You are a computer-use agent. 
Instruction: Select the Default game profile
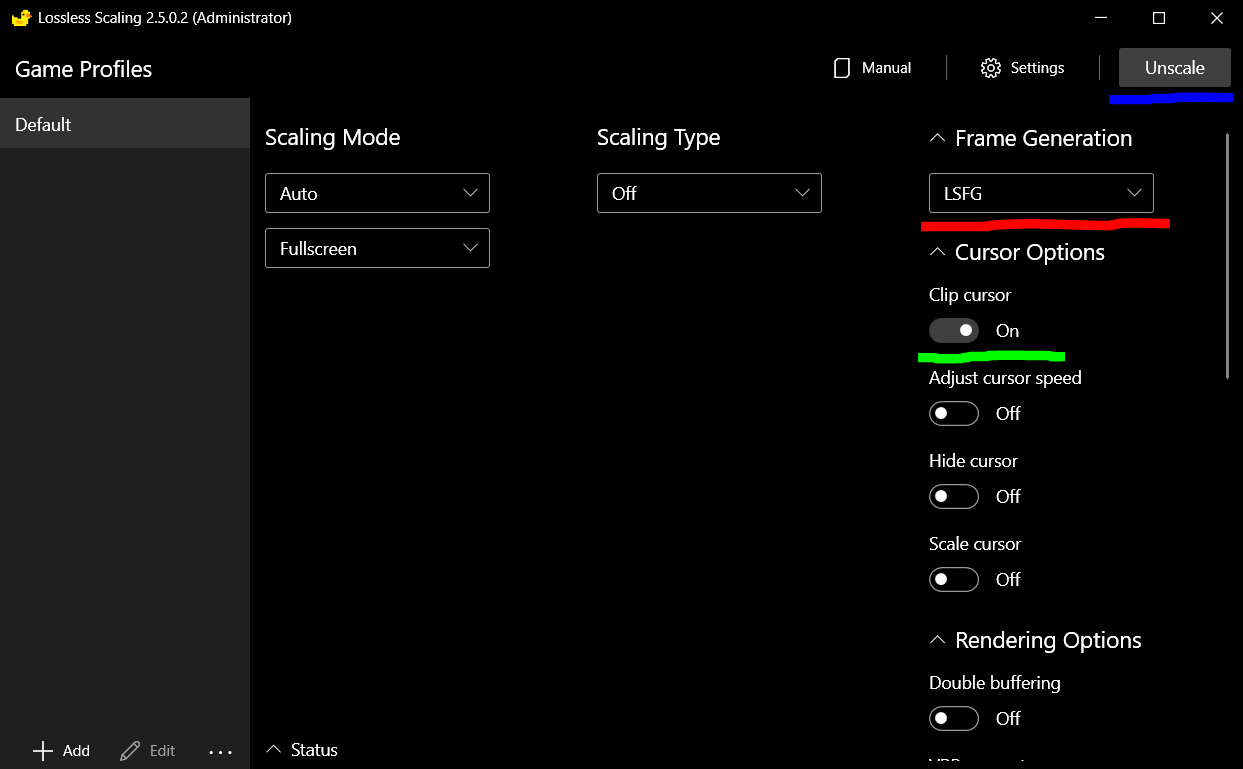[x=124, y=124]
